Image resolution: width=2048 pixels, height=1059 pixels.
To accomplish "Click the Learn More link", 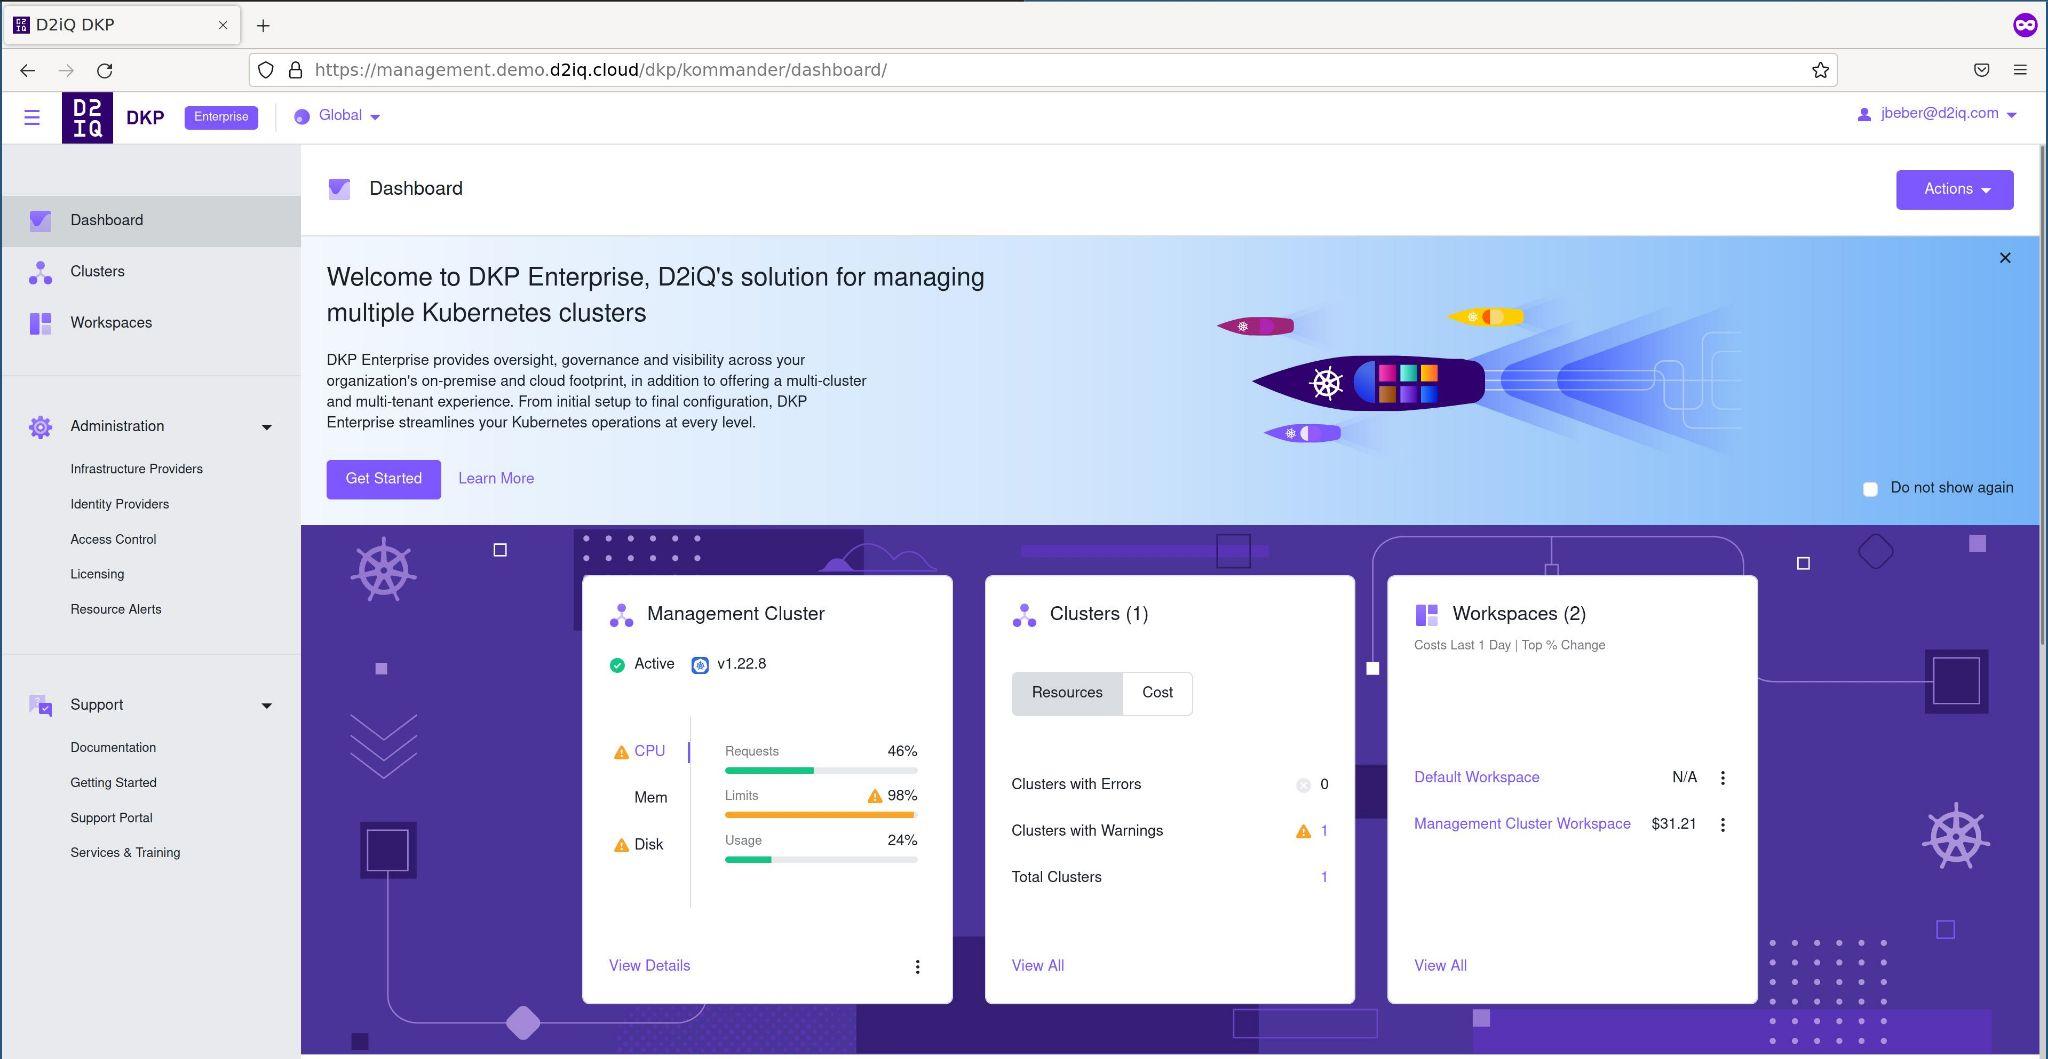I will tap(496, 479).
